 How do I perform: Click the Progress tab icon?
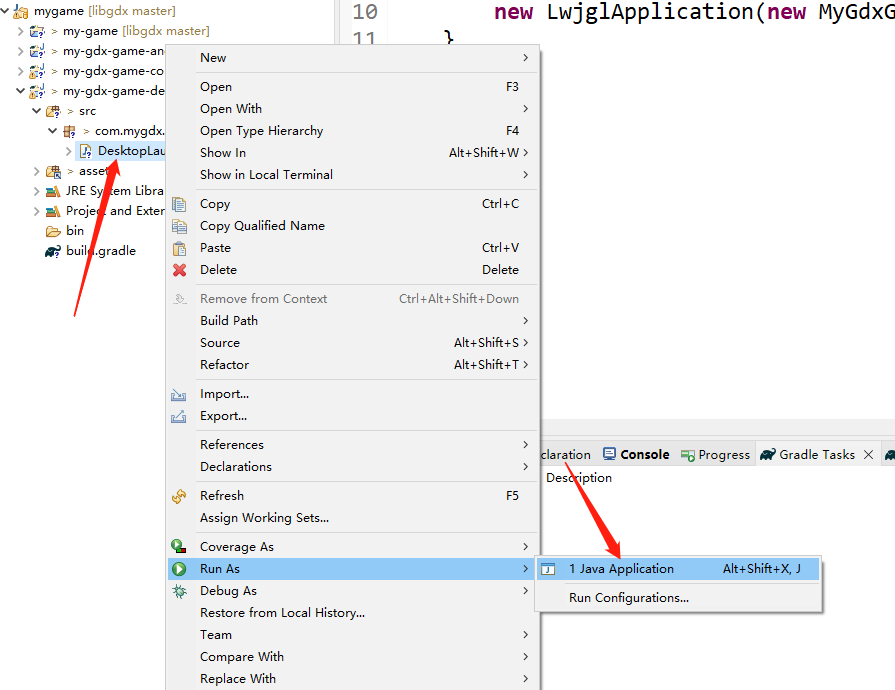[687, 455]
